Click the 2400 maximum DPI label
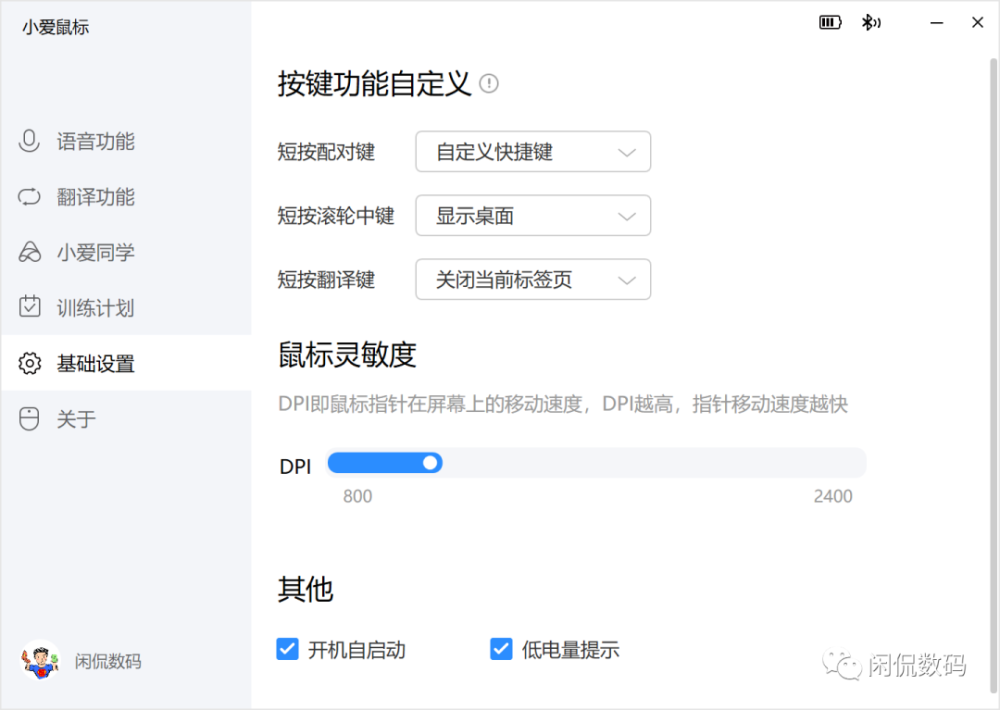This screenshot has height=710, width=1000. 833,496
